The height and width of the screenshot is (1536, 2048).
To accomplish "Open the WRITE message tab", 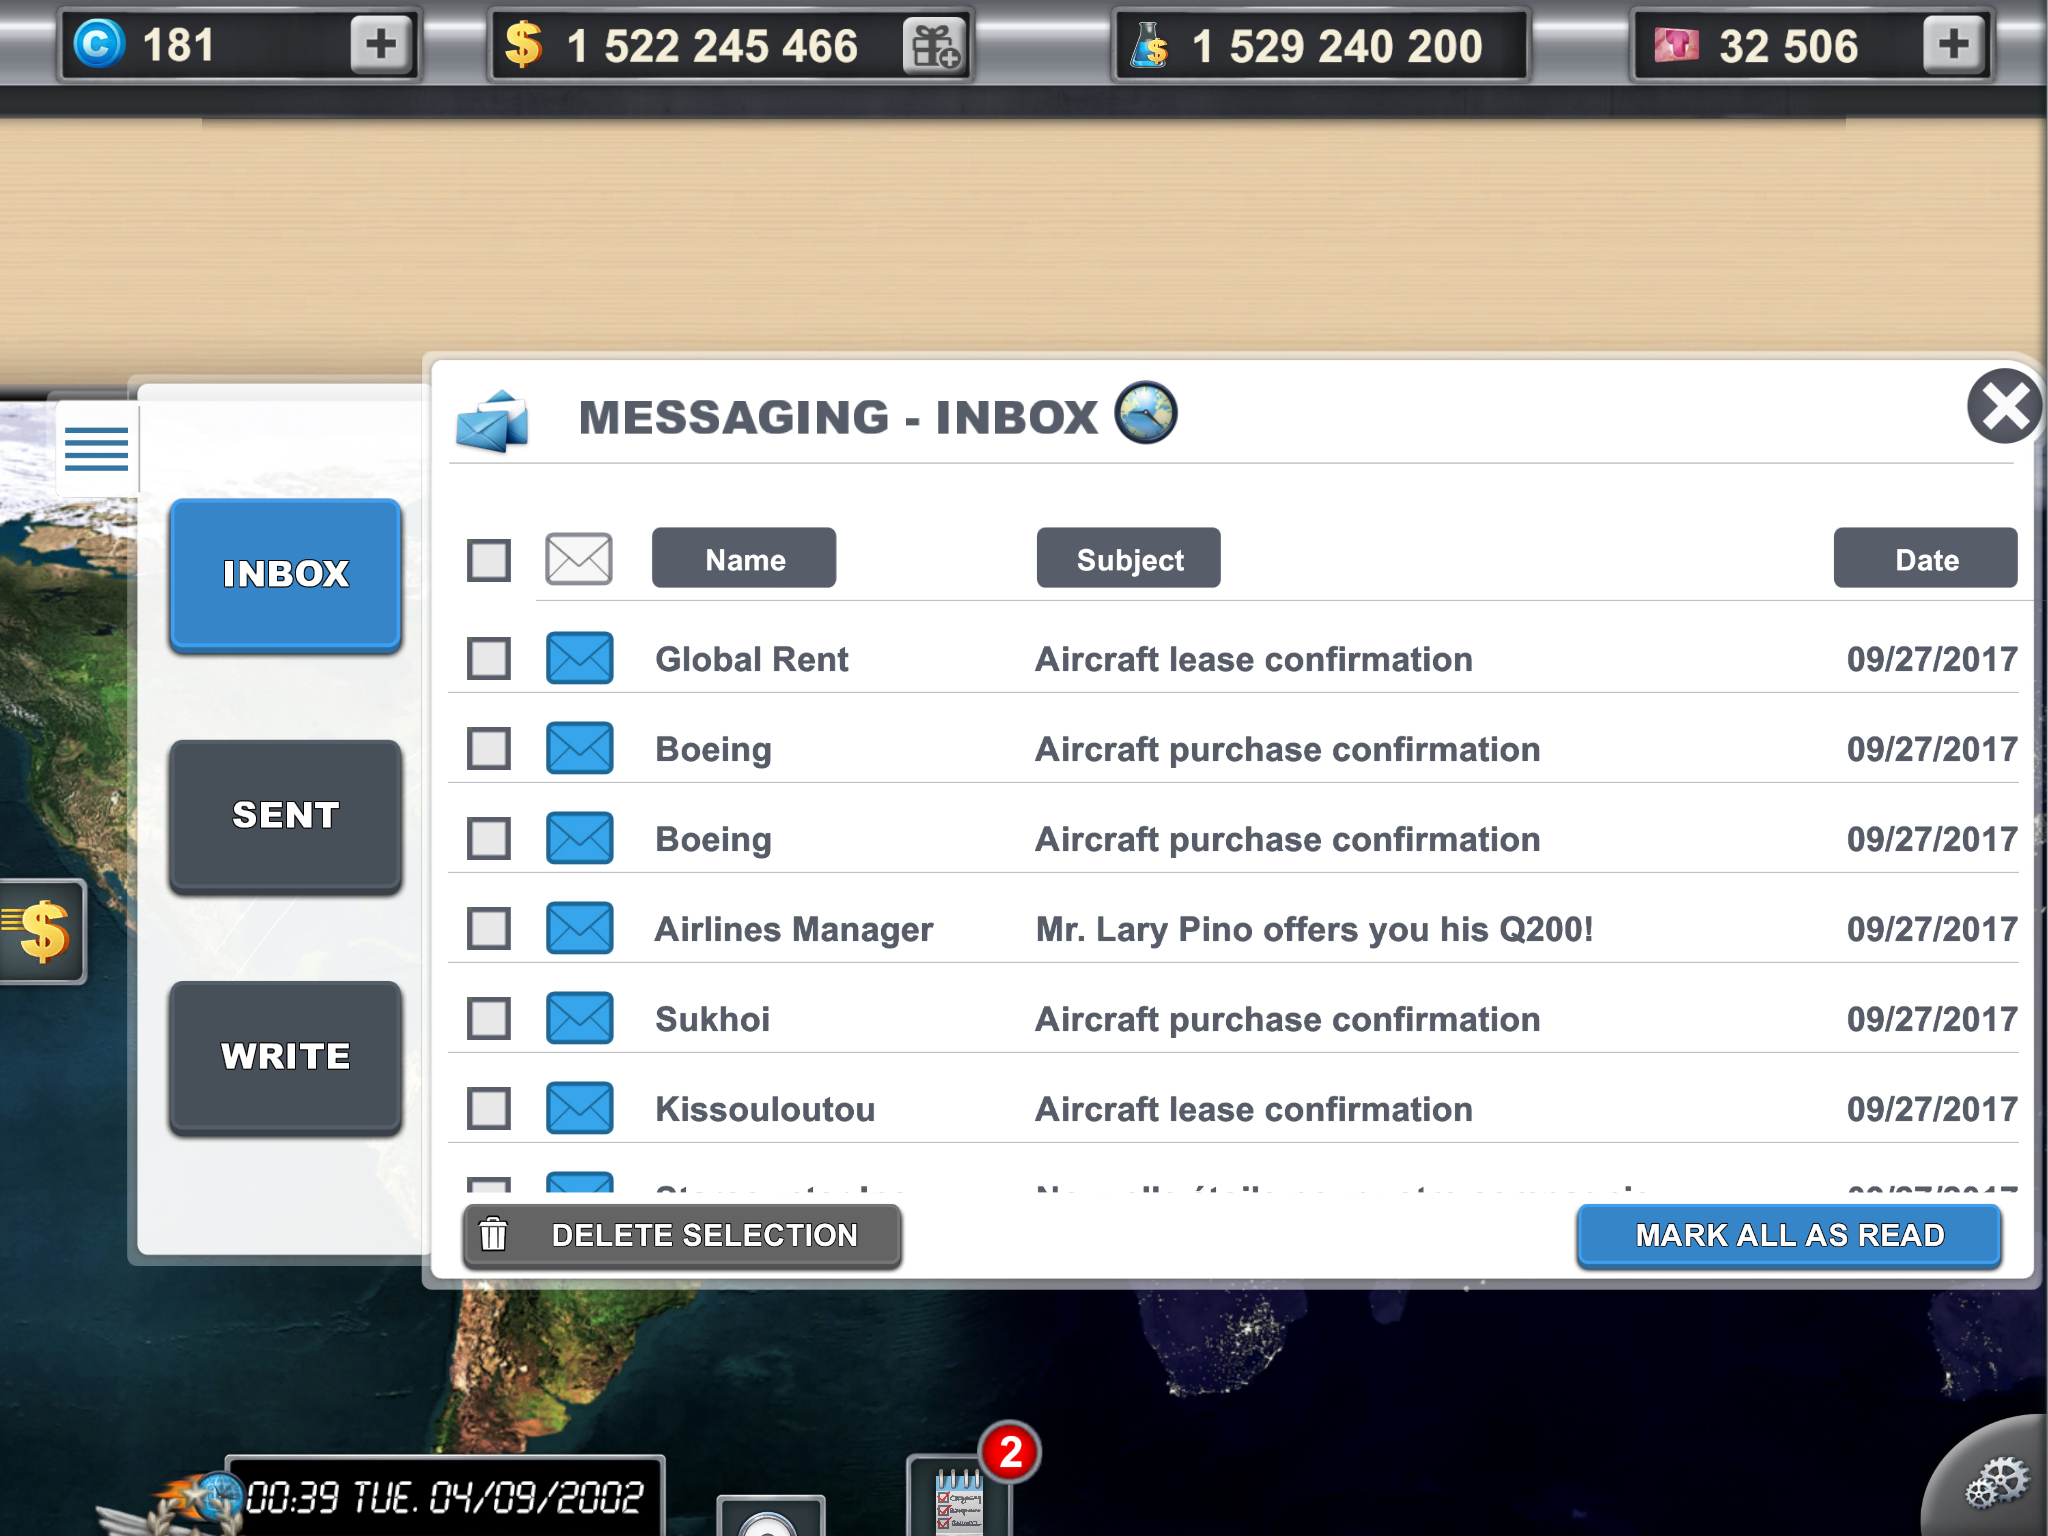I will (286, 1057).
